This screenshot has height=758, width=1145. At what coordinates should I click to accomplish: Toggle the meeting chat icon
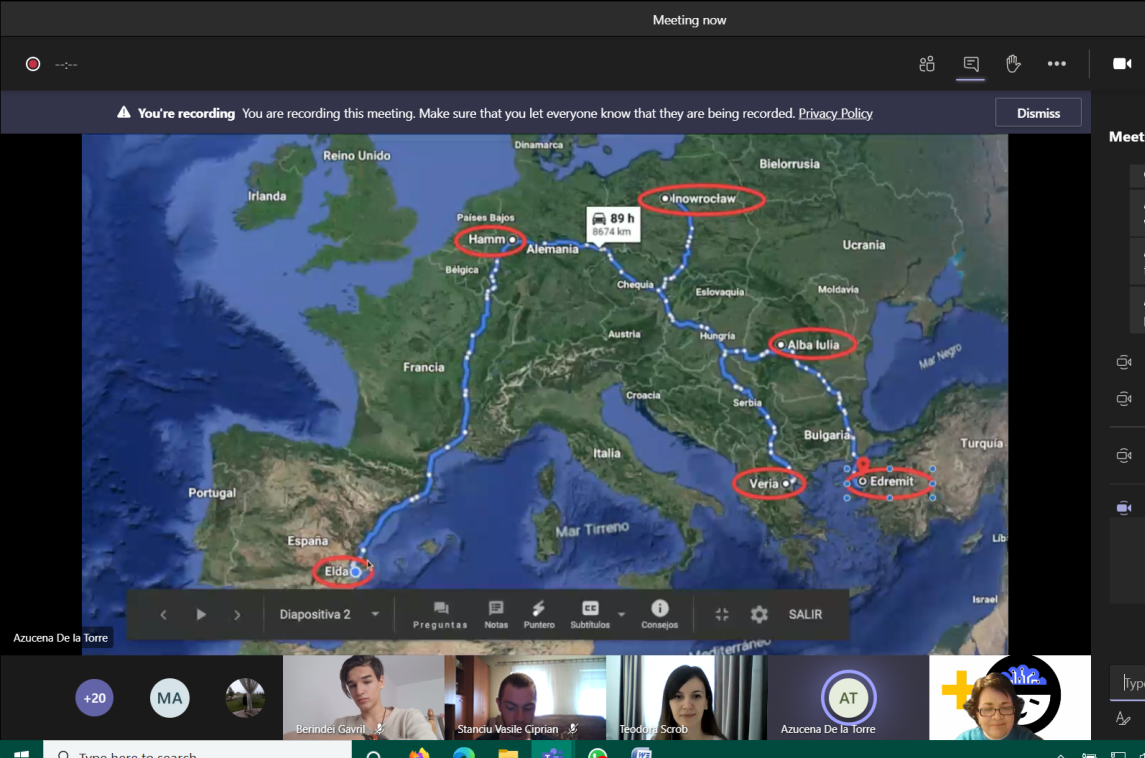point(970,64)
